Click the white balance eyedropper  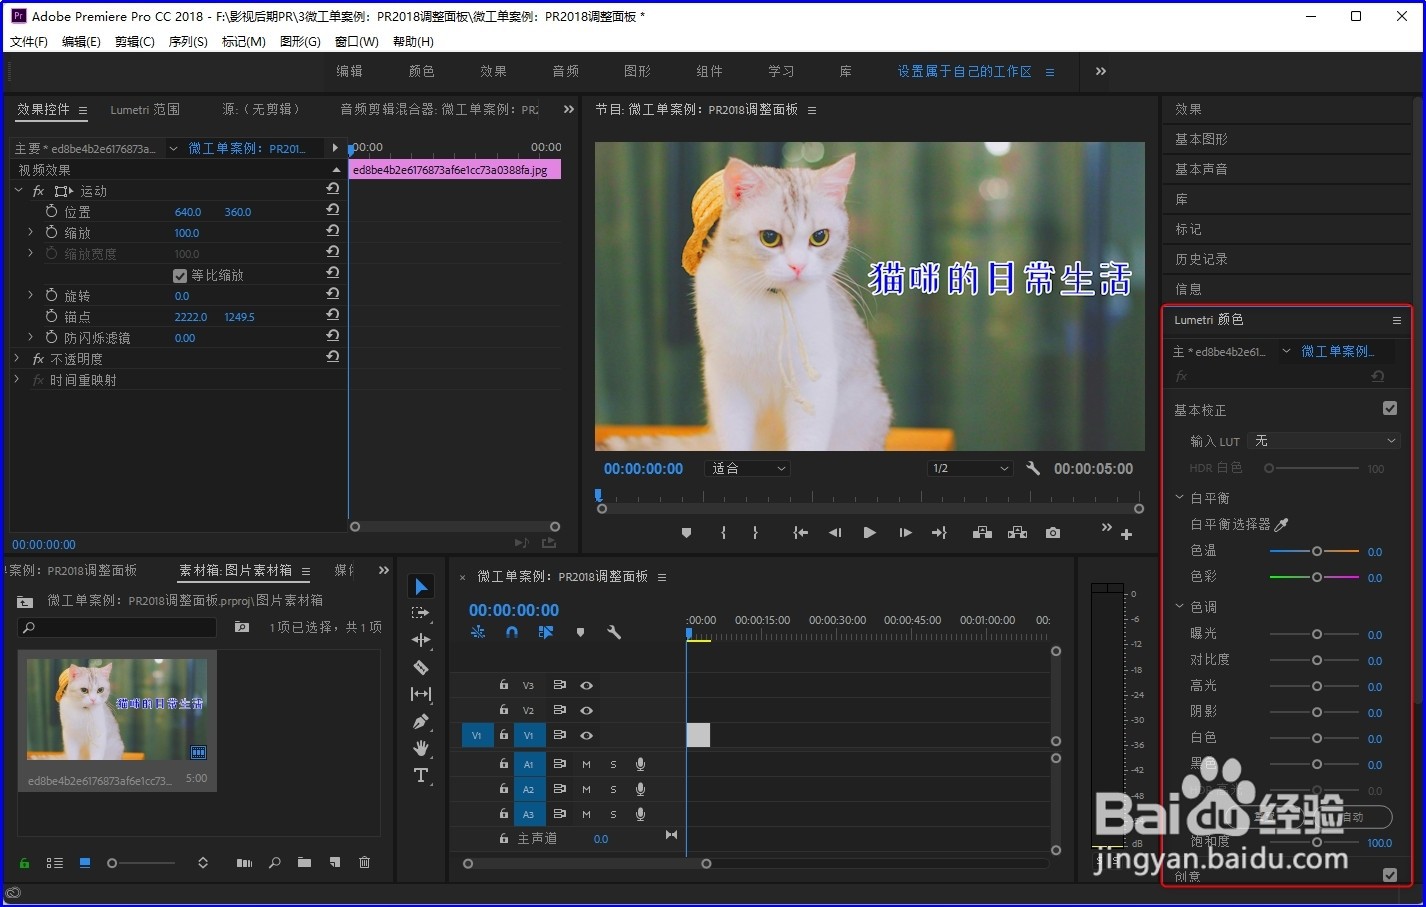click(x=1281, y=524)
